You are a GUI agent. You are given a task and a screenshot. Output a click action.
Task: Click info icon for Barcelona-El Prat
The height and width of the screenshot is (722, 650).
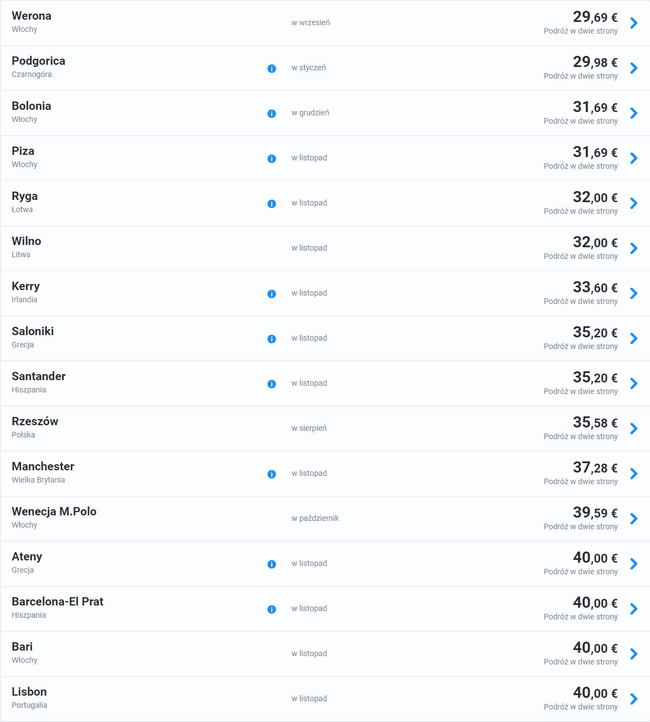coord(271,608)
